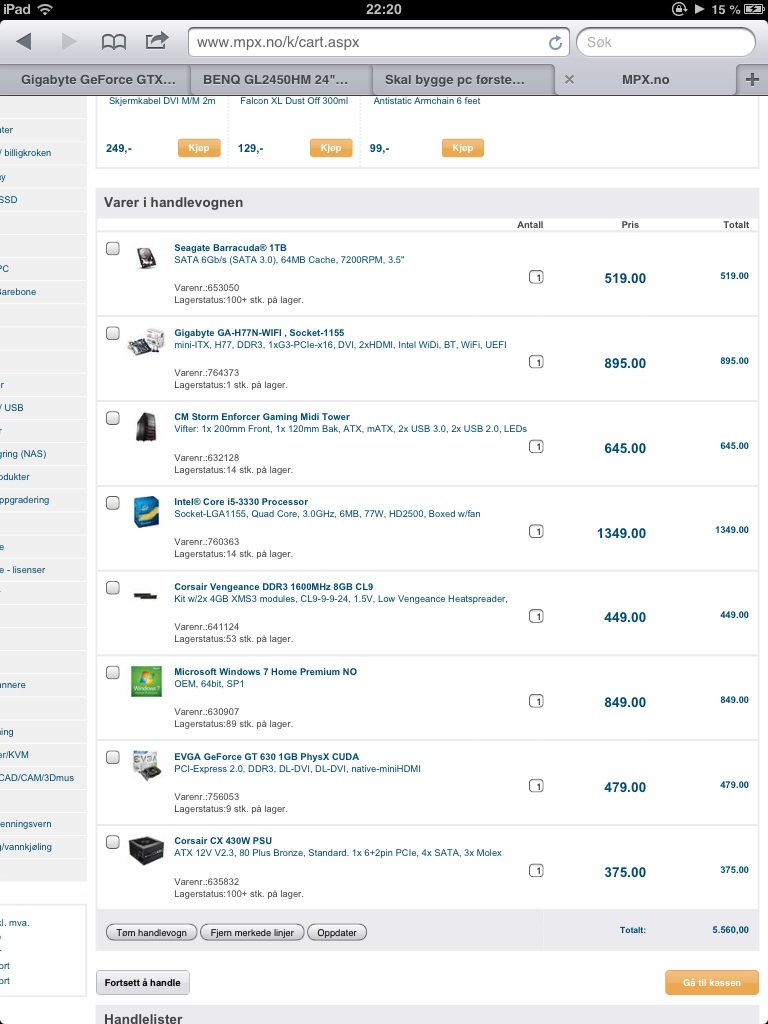
Task: Open the Skjermkabel DVI M/M 2m link
Action: click(162, 101)
